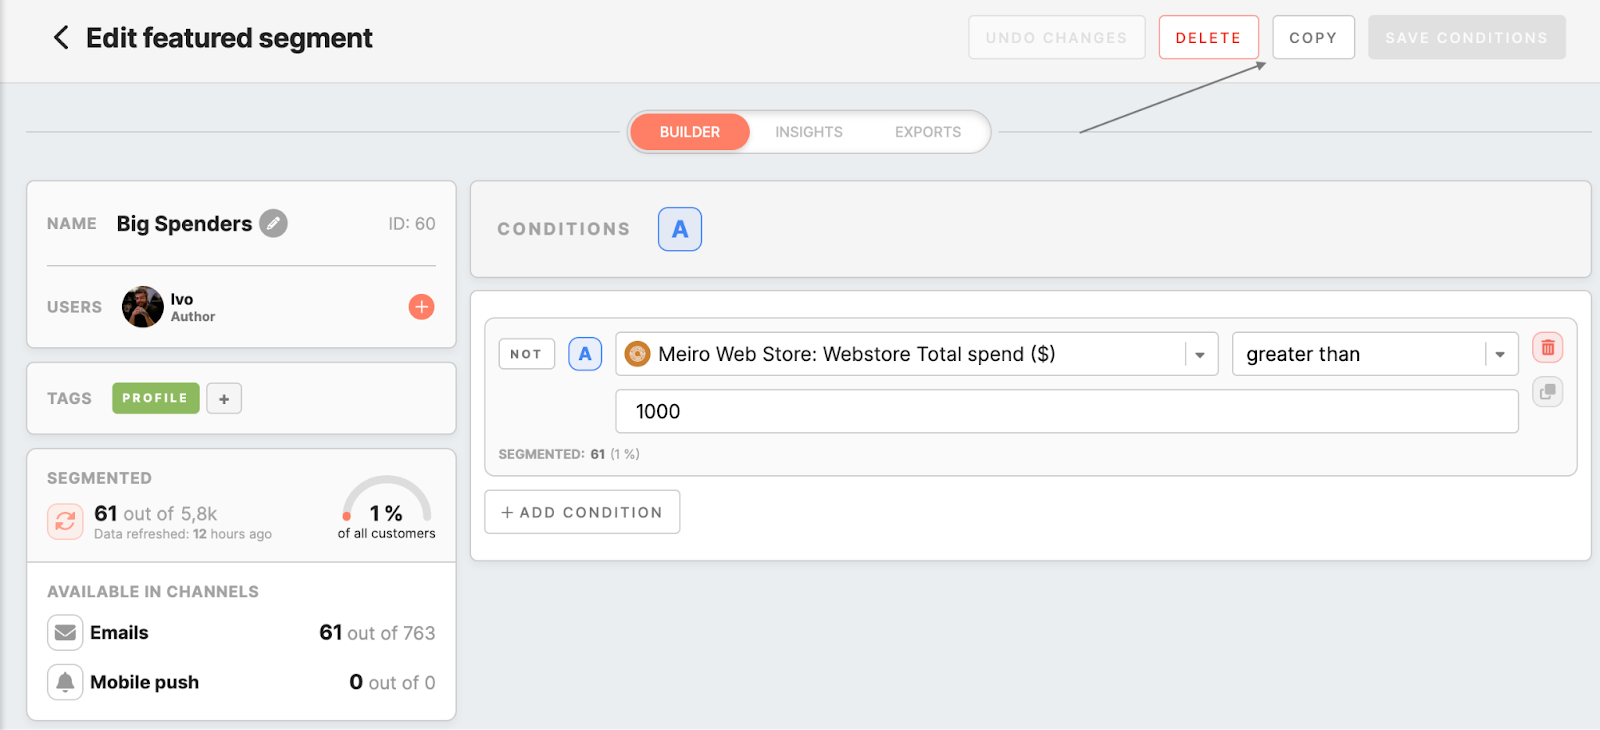Delete condition A using the red trash icon
1600x730 pixels.
[1547, 348]
